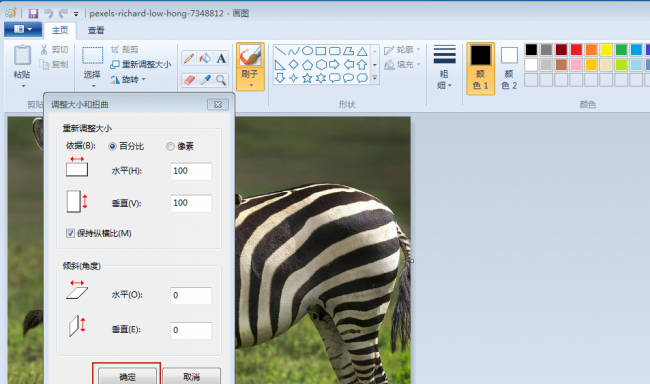Image resolution: width=650 pixels, height=384 pixels.
Task: Pick the Triangle shape
Action: [362, 51]
